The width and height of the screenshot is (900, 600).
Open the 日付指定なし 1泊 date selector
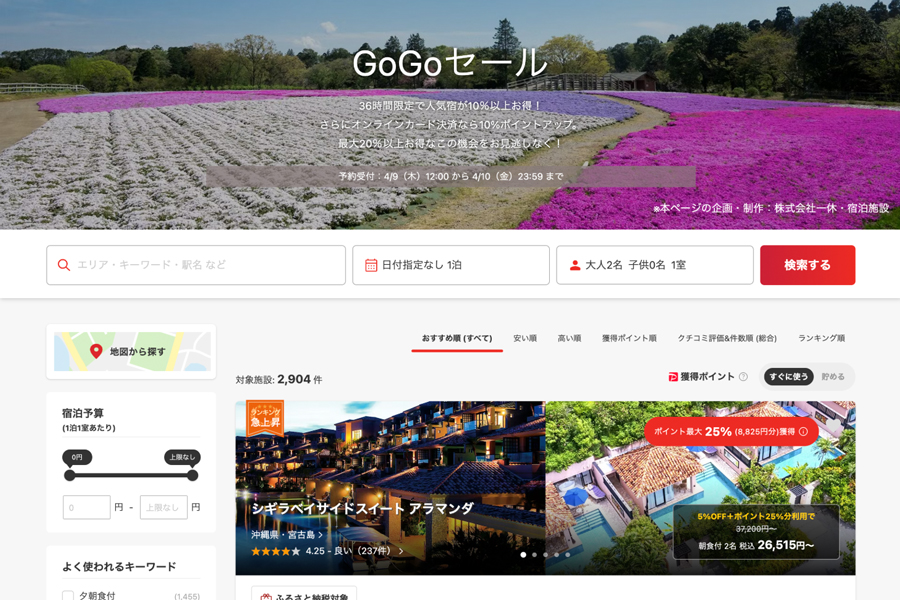click(449, 265)
